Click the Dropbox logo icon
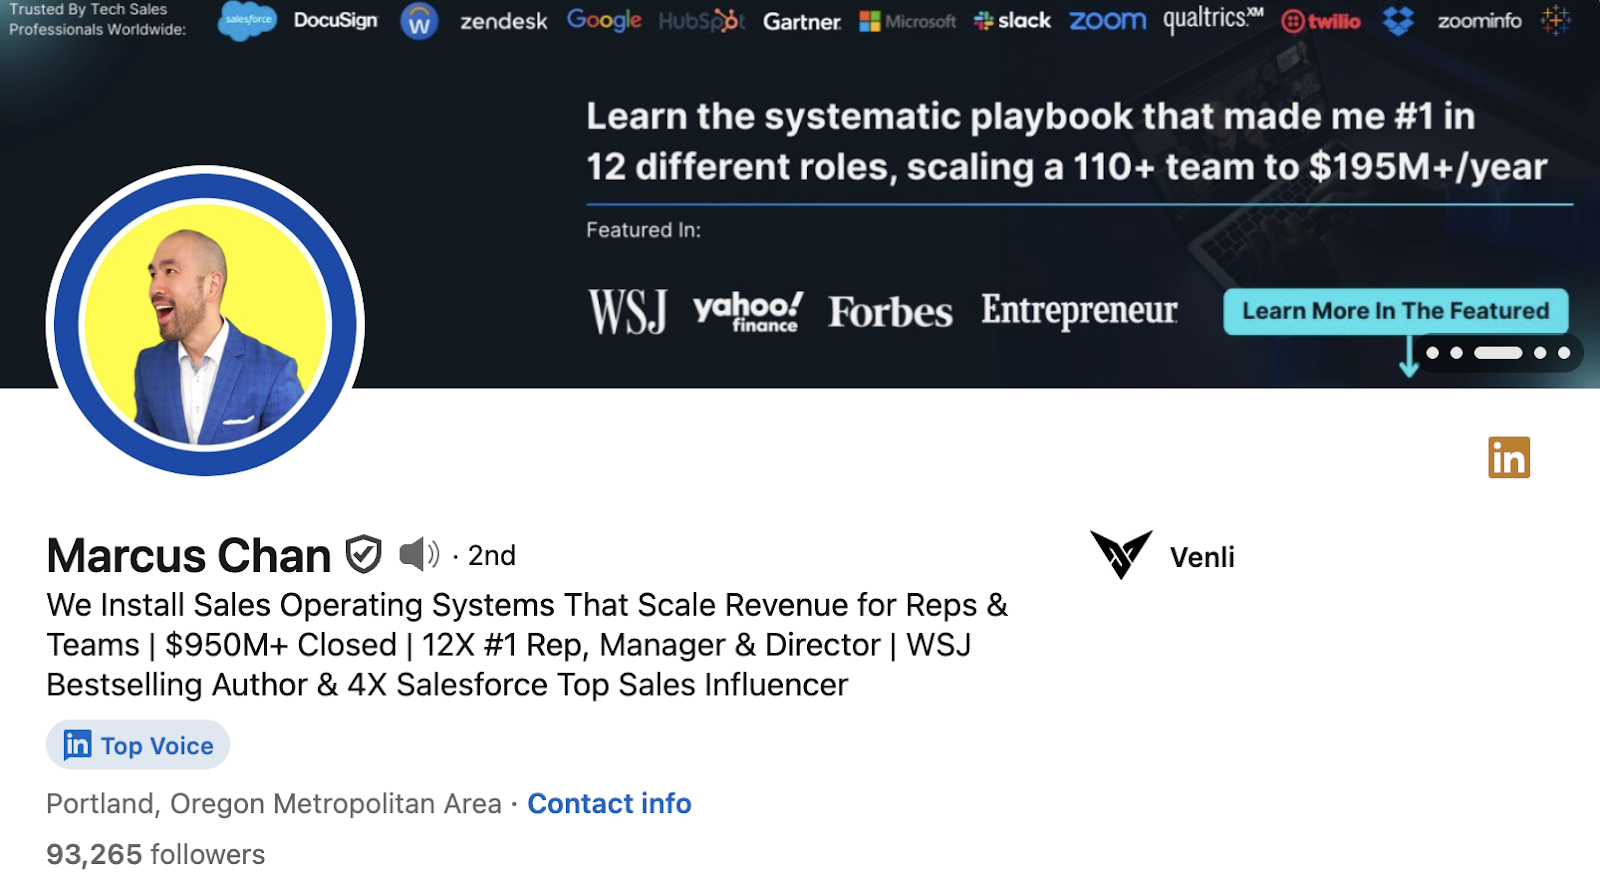The image size is (1600, 875). click(1398, 20)
